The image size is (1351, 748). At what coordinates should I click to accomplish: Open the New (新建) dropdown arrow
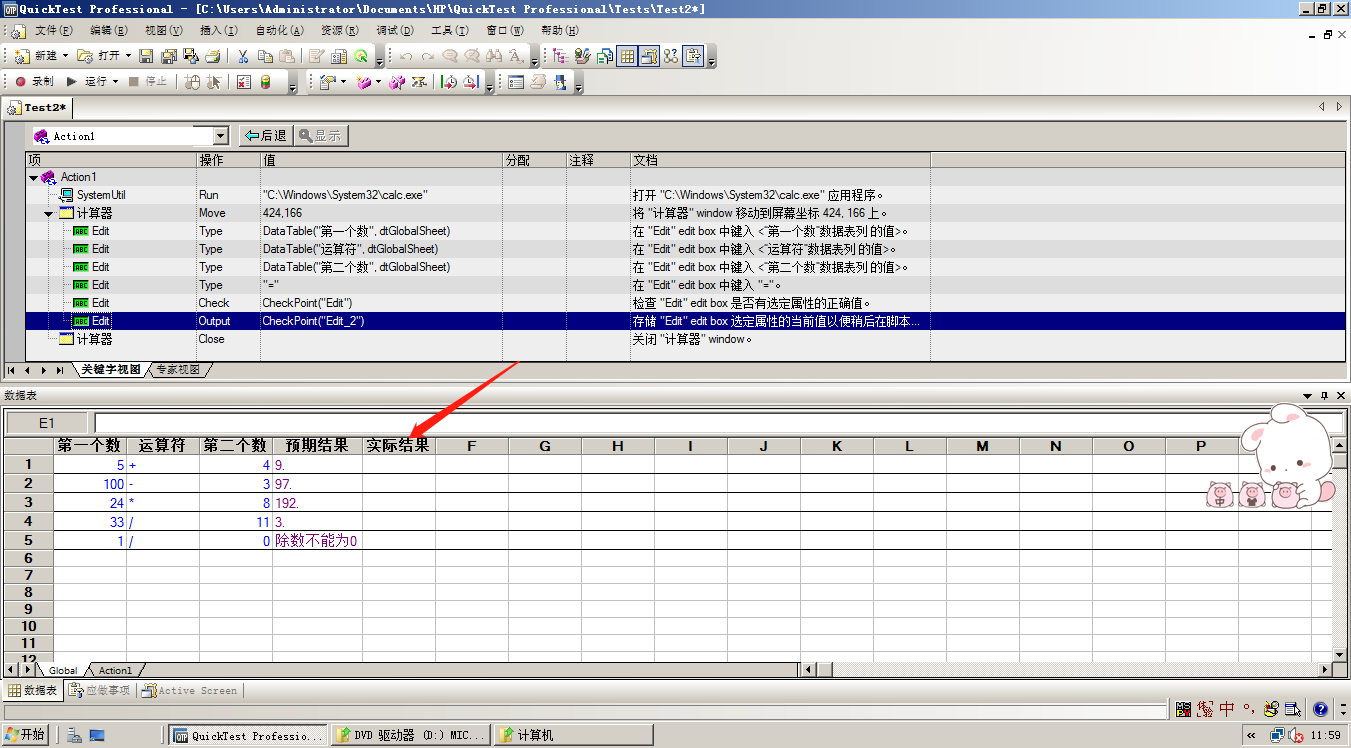(x=66, y=56)
